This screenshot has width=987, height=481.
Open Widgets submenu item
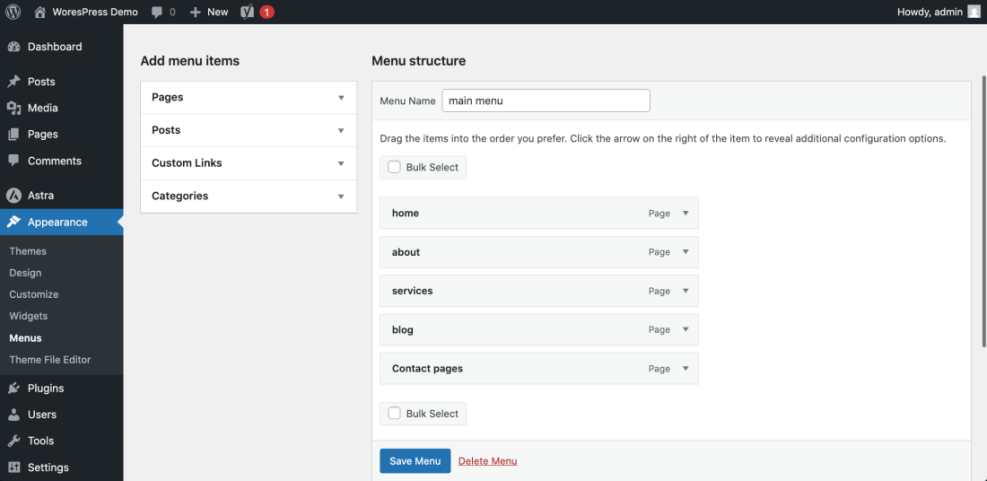pos(28,316)
